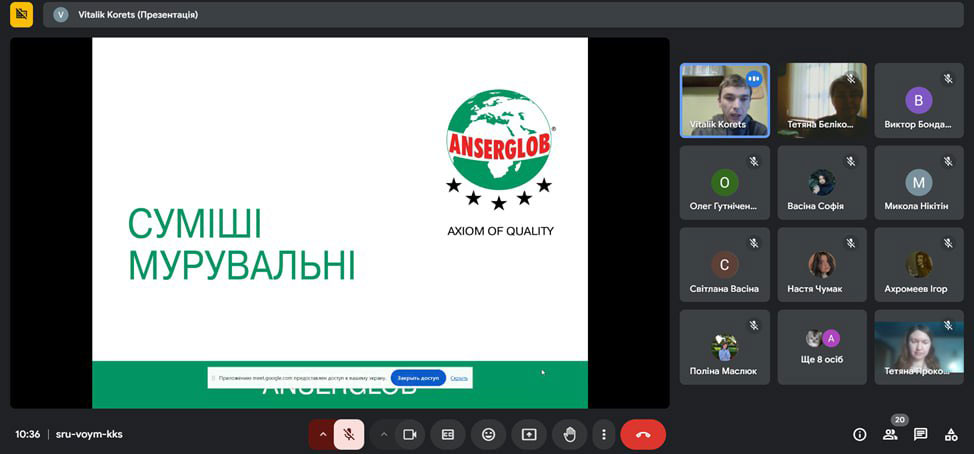The image size is (974, 454).
Task: Leave call with red hang-up button
Action: pyautogui.click(x=643, y=435)
